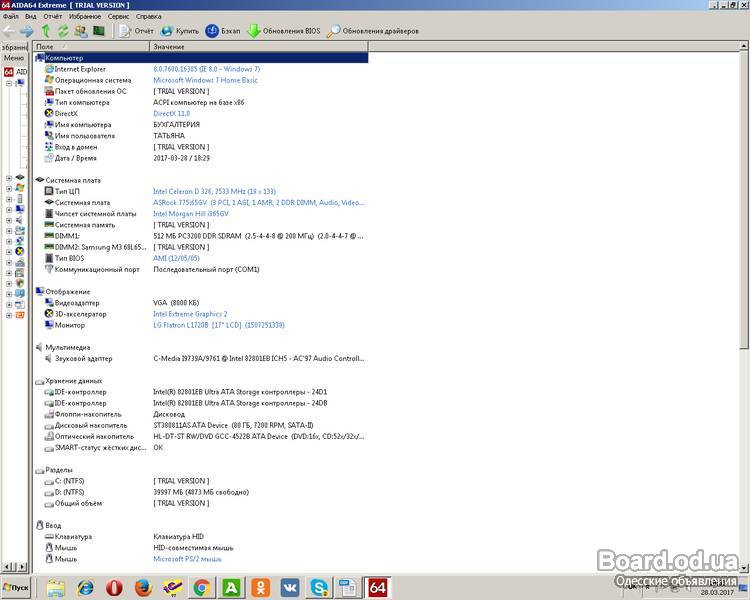Select the Клавиатура row

click(x=201, y=537)
